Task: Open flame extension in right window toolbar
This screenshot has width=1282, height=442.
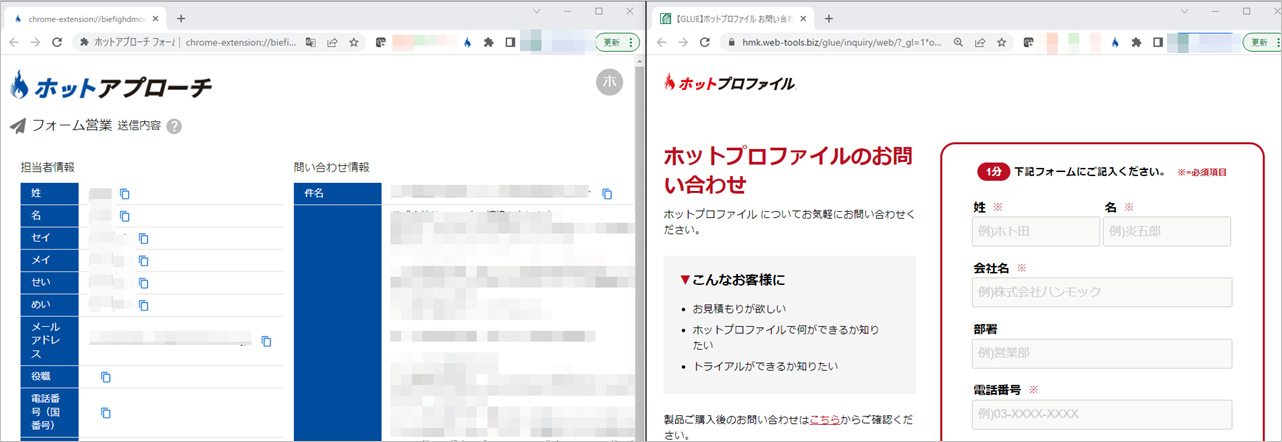Action: pyautogui.click(x=1115, y=43)
